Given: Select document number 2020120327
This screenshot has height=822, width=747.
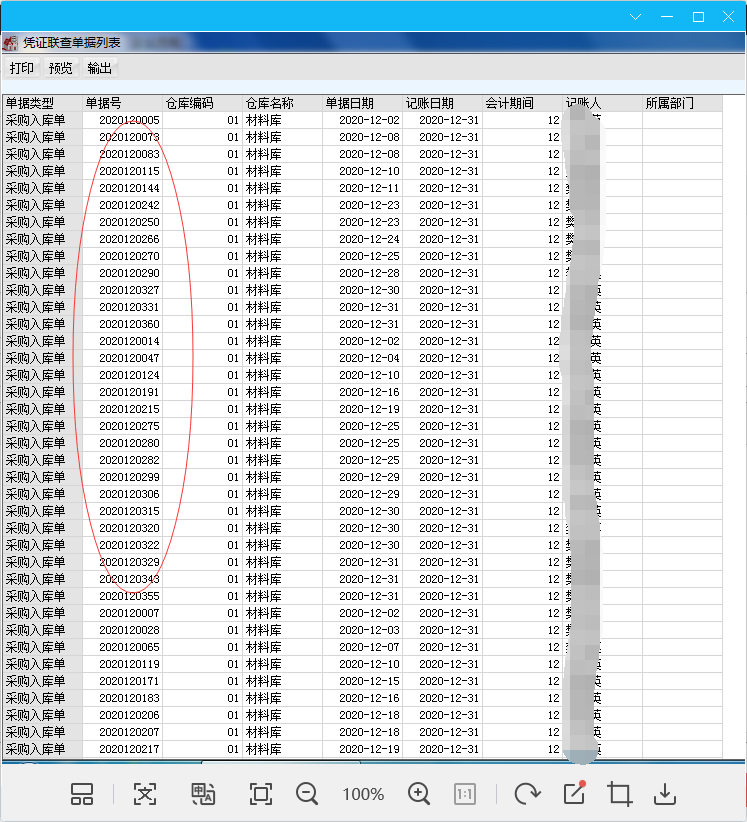Looking at the screenshot, I should 129,290.
